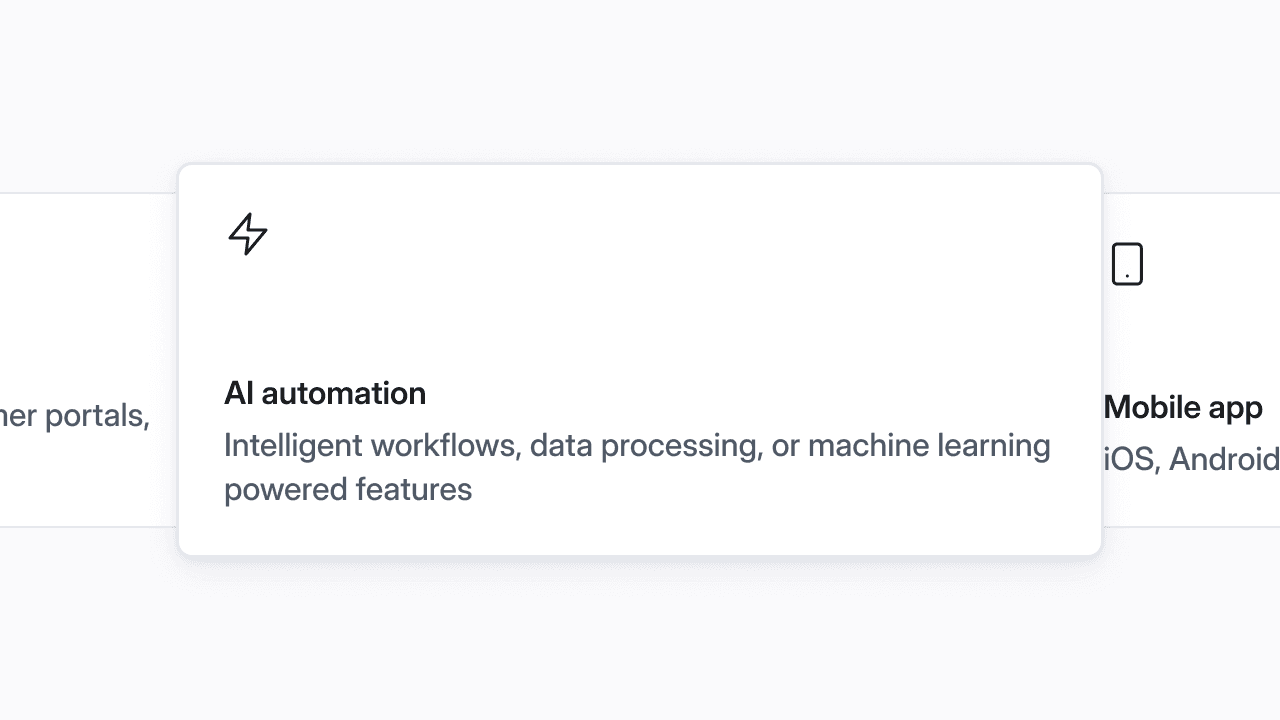Viewport: 1280px width, 720px height.
Task: Click the lightning bolt icon
Action: [248, 234]
